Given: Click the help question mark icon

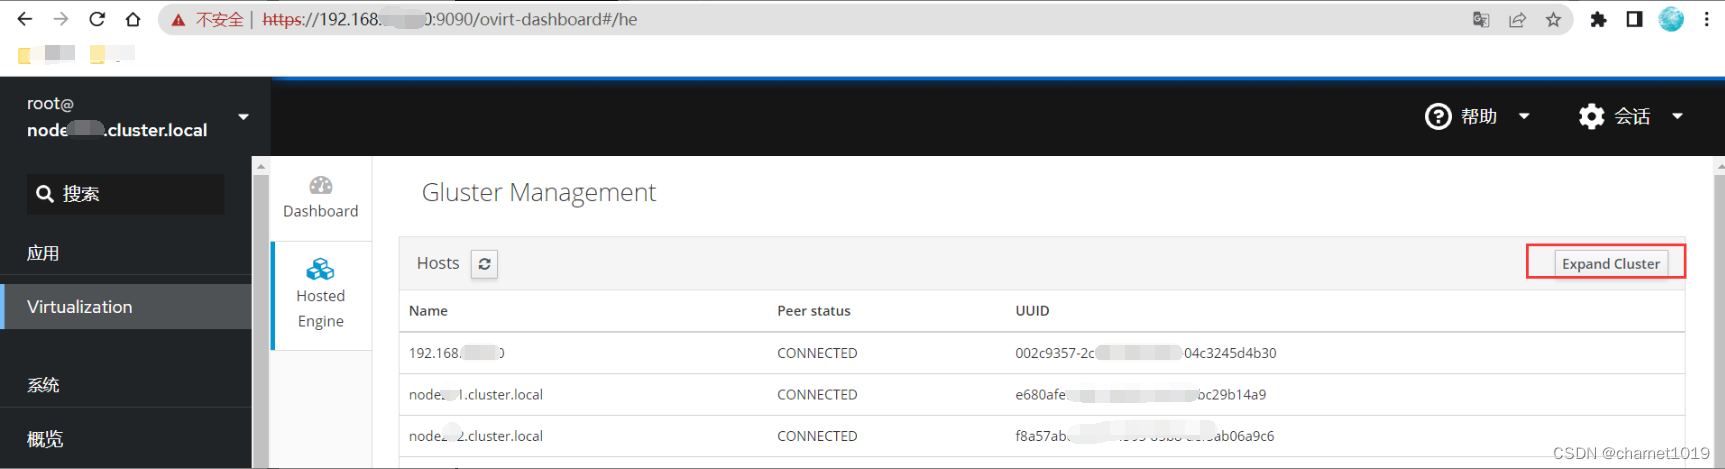Looking at the screenshot, I should pyautogui.click(x=1438, y=117).
